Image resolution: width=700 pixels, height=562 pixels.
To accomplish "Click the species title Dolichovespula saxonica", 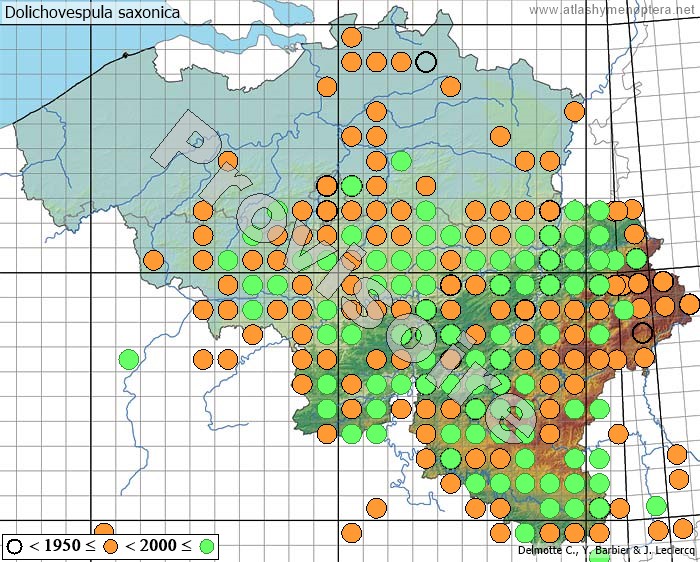I will point(92,12).
